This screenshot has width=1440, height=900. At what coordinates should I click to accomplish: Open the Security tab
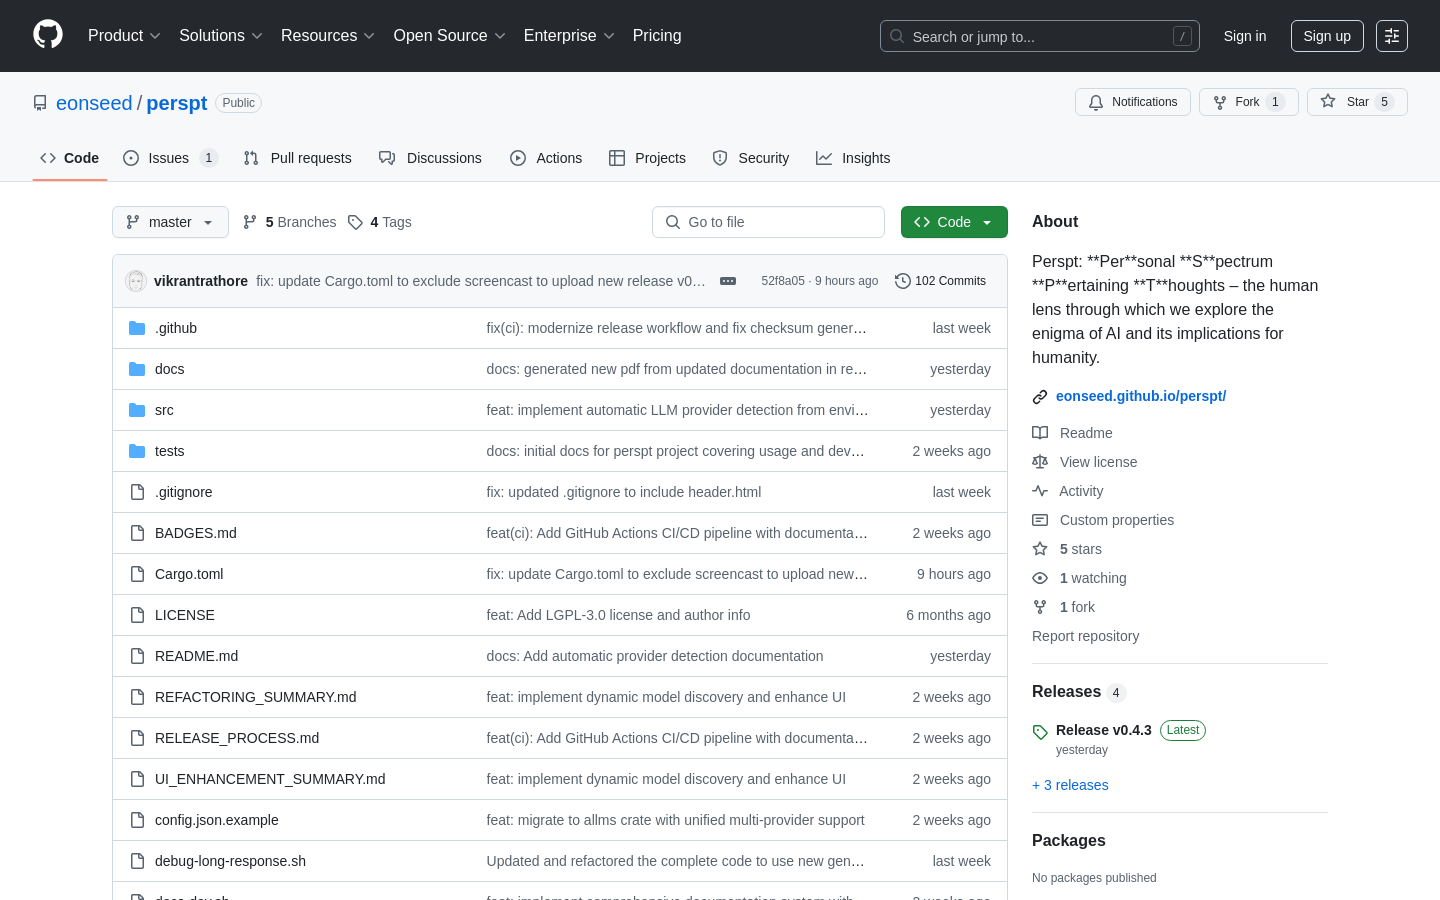click(x=751, y=158)
